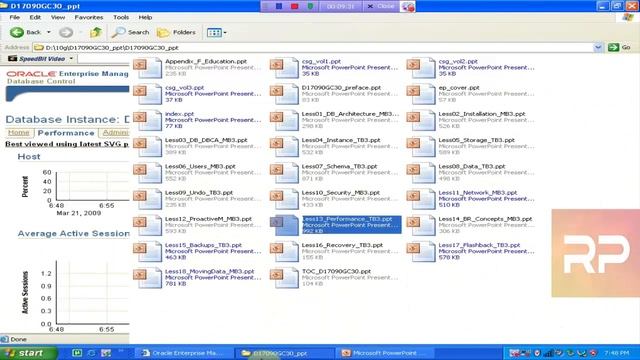Select Appendix_F_Education.ppt file icon

(x=148, y=68)
